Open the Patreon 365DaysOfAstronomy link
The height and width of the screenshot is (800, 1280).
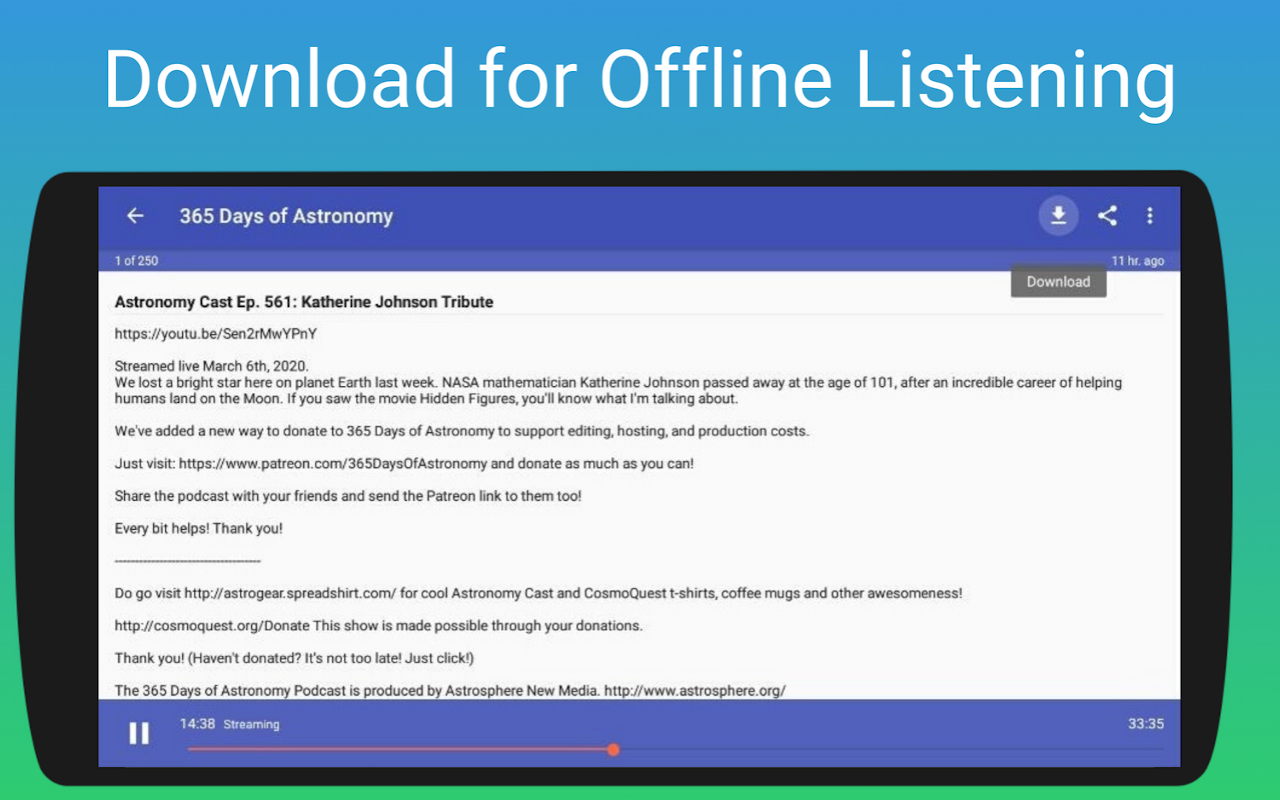coord(333,464)
